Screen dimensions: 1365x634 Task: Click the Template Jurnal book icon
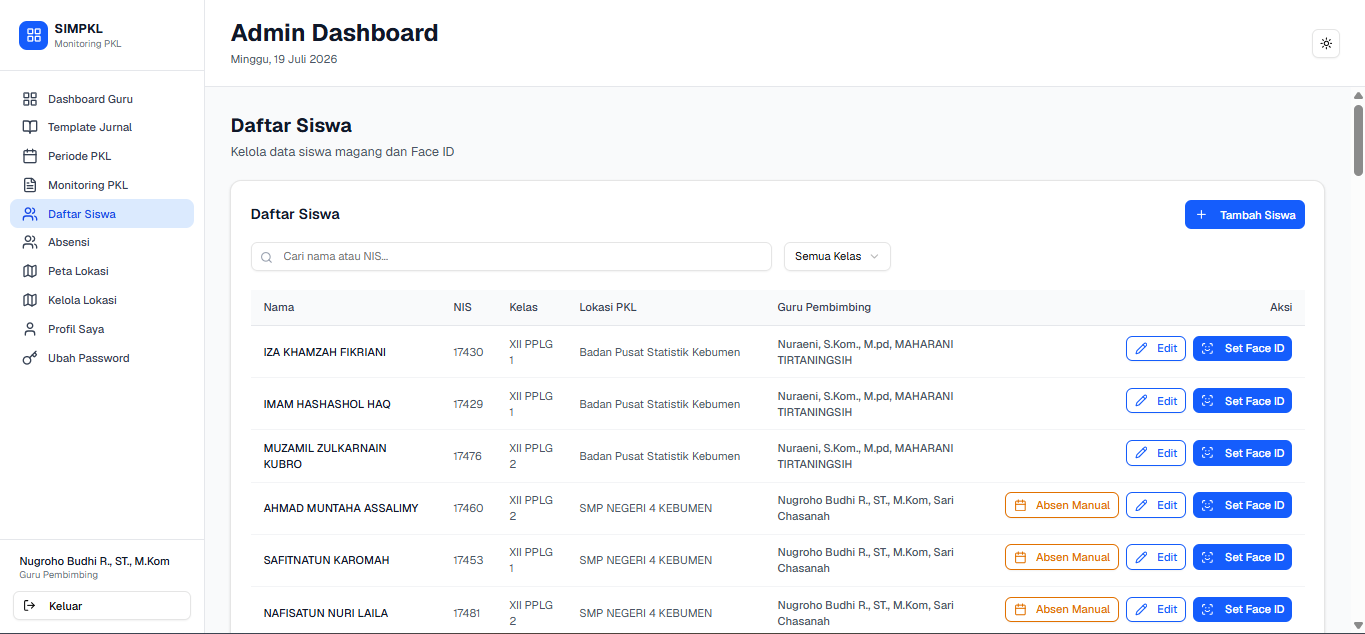[30, 127]
